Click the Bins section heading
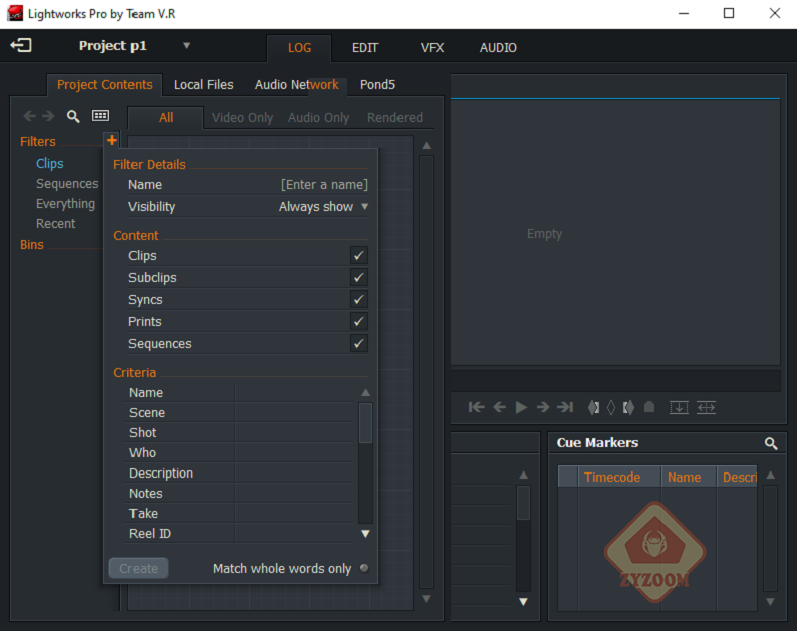The image size is (797, 631). tap(32, 245)
